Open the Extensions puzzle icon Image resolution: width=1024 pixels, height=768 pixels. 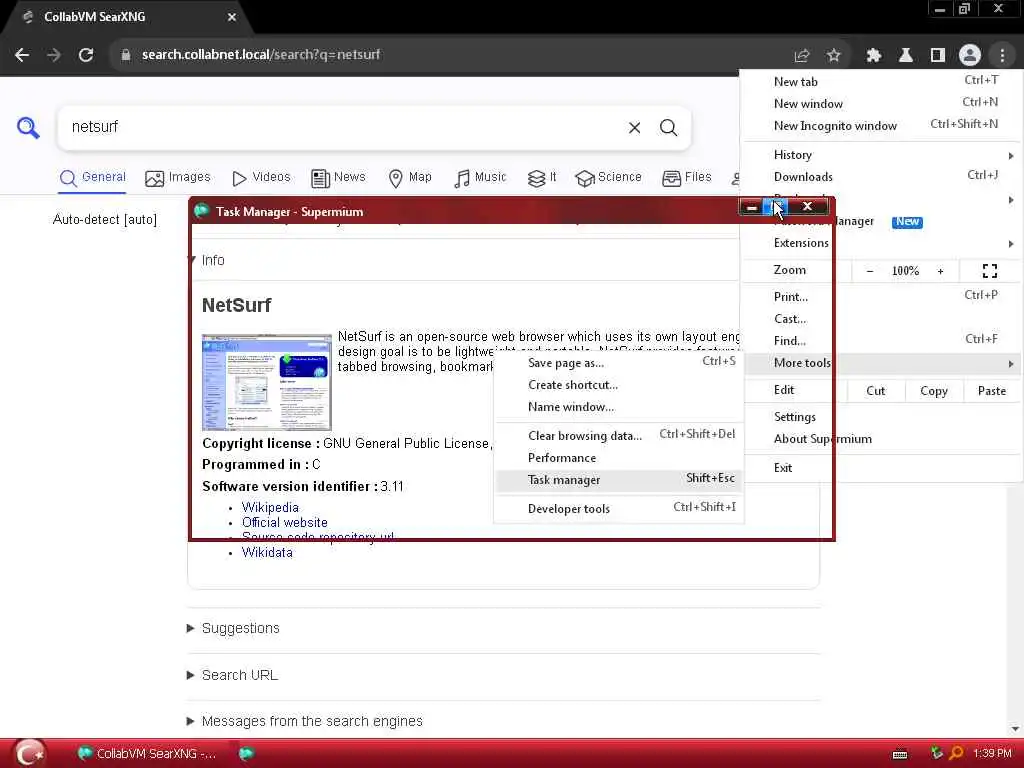tap(873, 56)
